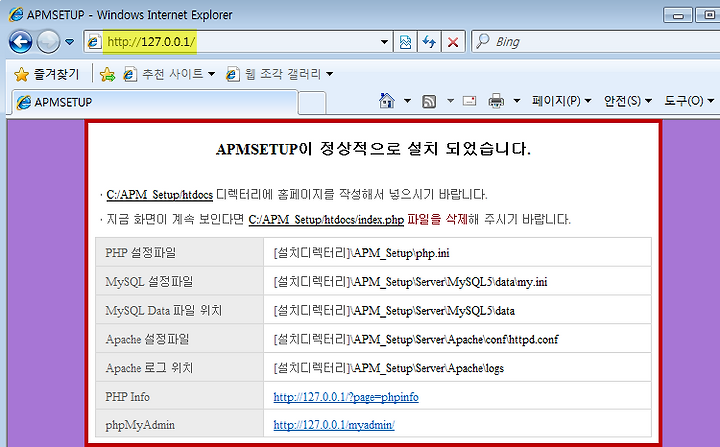Click the Apache\logs path value cell
The width and height of the screenshot is (720, 447).
pos(457,368)
